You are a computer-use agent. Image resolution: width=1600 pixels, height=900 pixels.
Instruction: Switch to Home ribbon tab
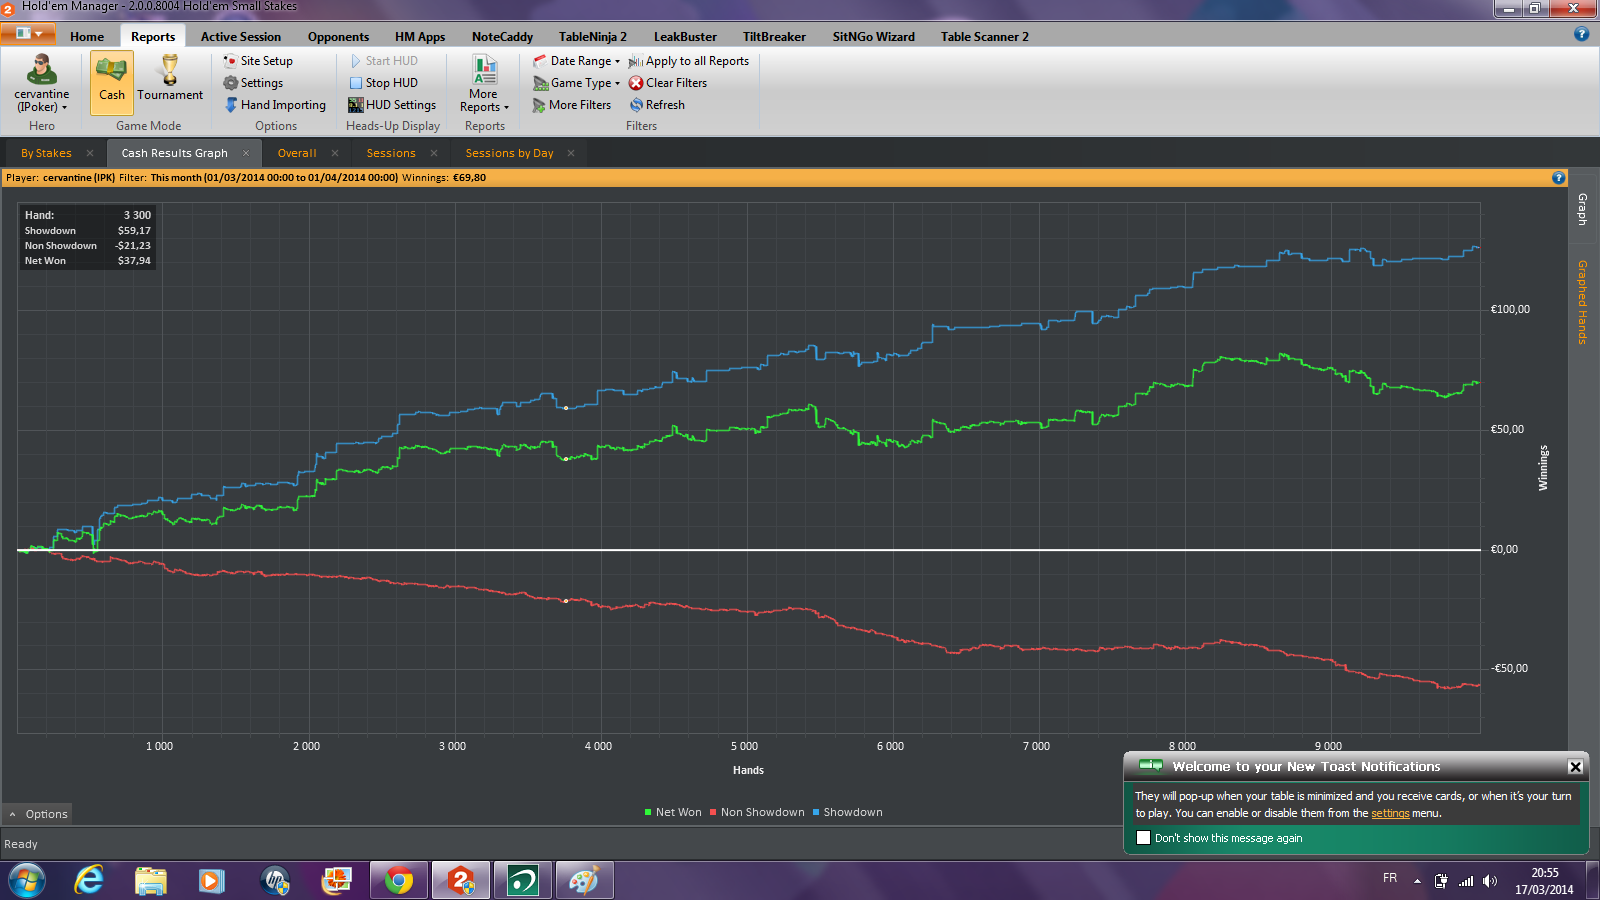(87, 37)
